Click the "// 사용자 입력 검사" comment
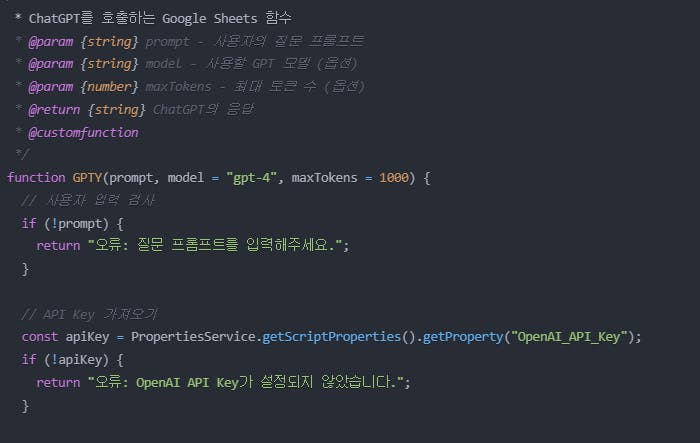Viewport: 700px width, 443px height. click(x=89, y=200)
